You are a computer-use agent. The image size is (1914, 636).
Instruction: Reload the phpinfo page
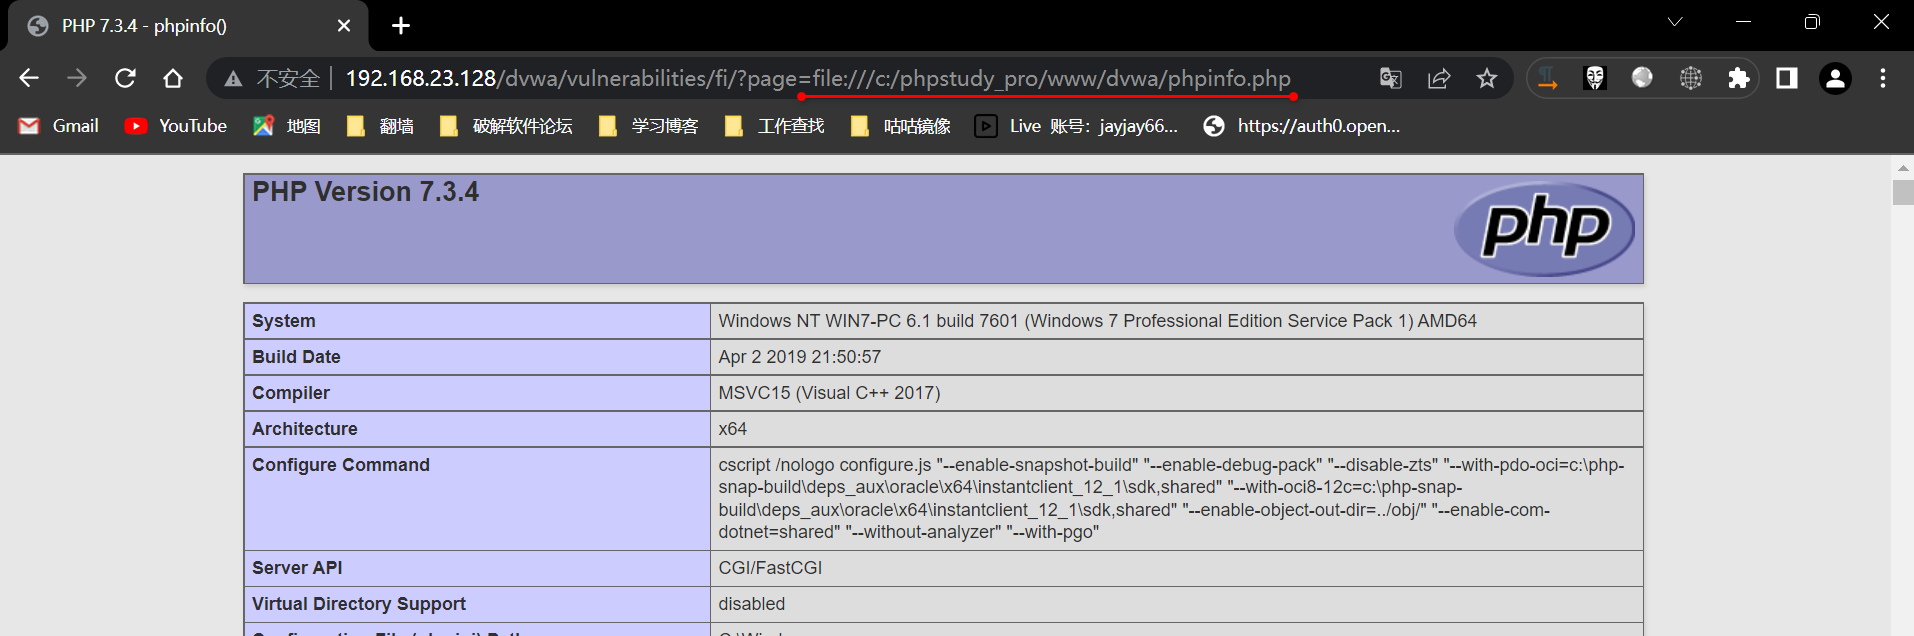pos(125,78)
